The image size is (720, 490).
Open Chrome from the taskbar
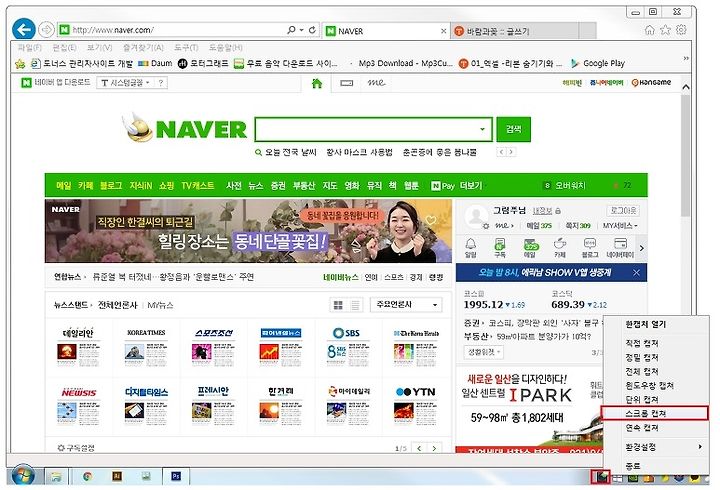pyautogui.click(x=87, y=477)
